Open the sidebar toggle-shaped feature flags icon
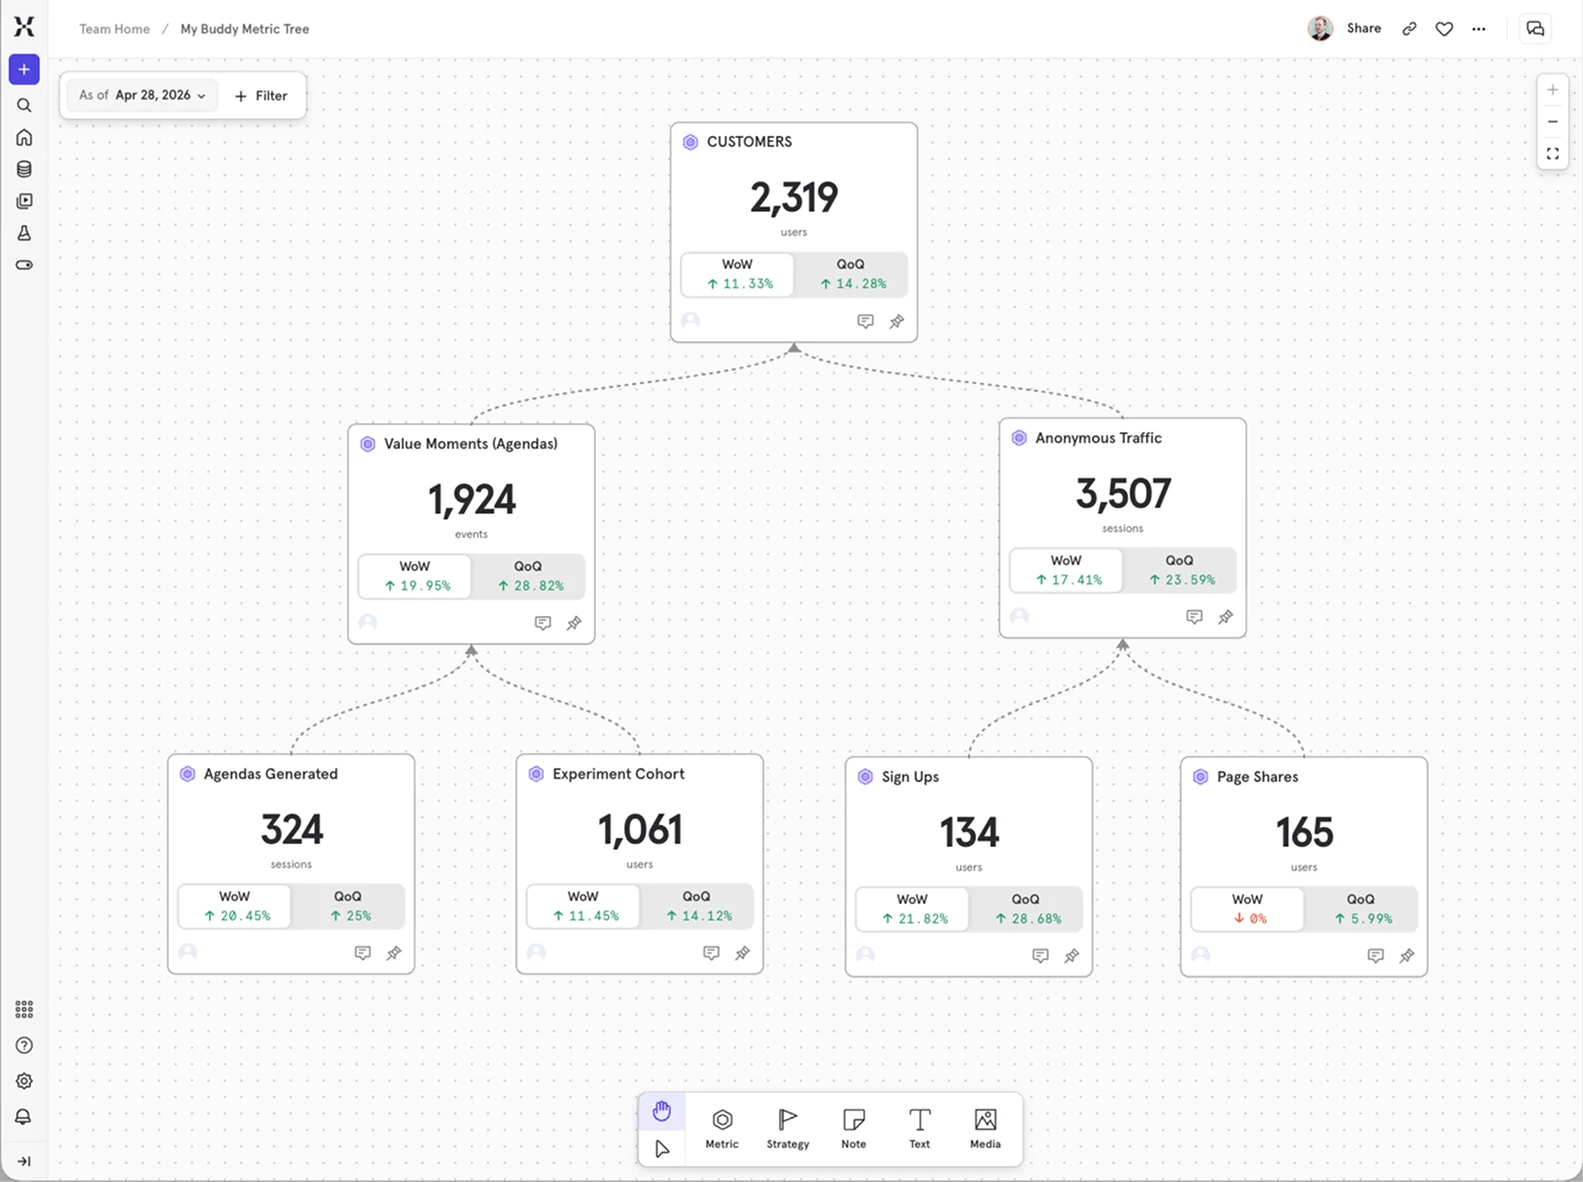The height and width of the screenshot is (1182, 1583). [x=24, y=265]
